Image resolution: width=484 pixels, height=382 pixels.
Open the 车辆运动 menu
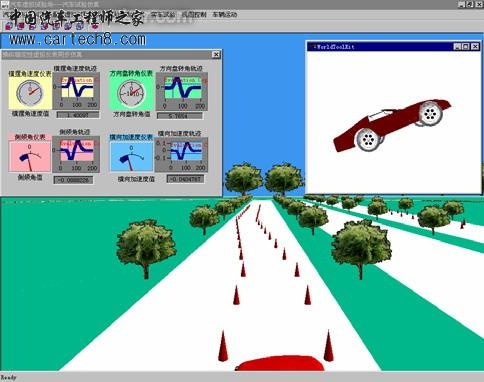pos(225,15)
